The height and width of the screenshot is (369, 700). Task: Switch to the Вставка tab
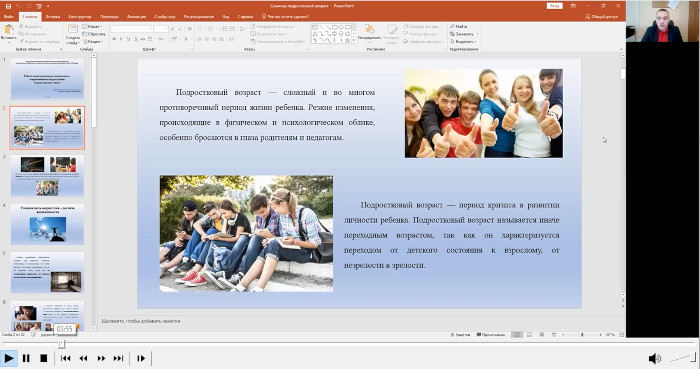[53, 17]
